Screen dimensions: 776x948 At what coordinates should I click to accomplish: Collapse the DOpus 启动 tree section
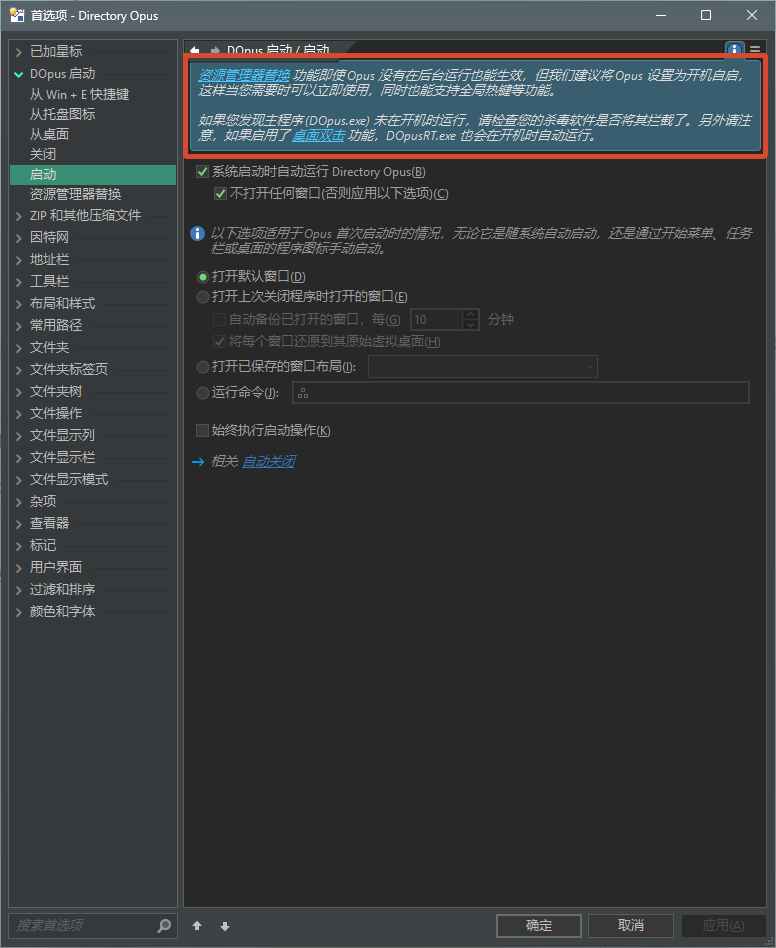(18, 74)
